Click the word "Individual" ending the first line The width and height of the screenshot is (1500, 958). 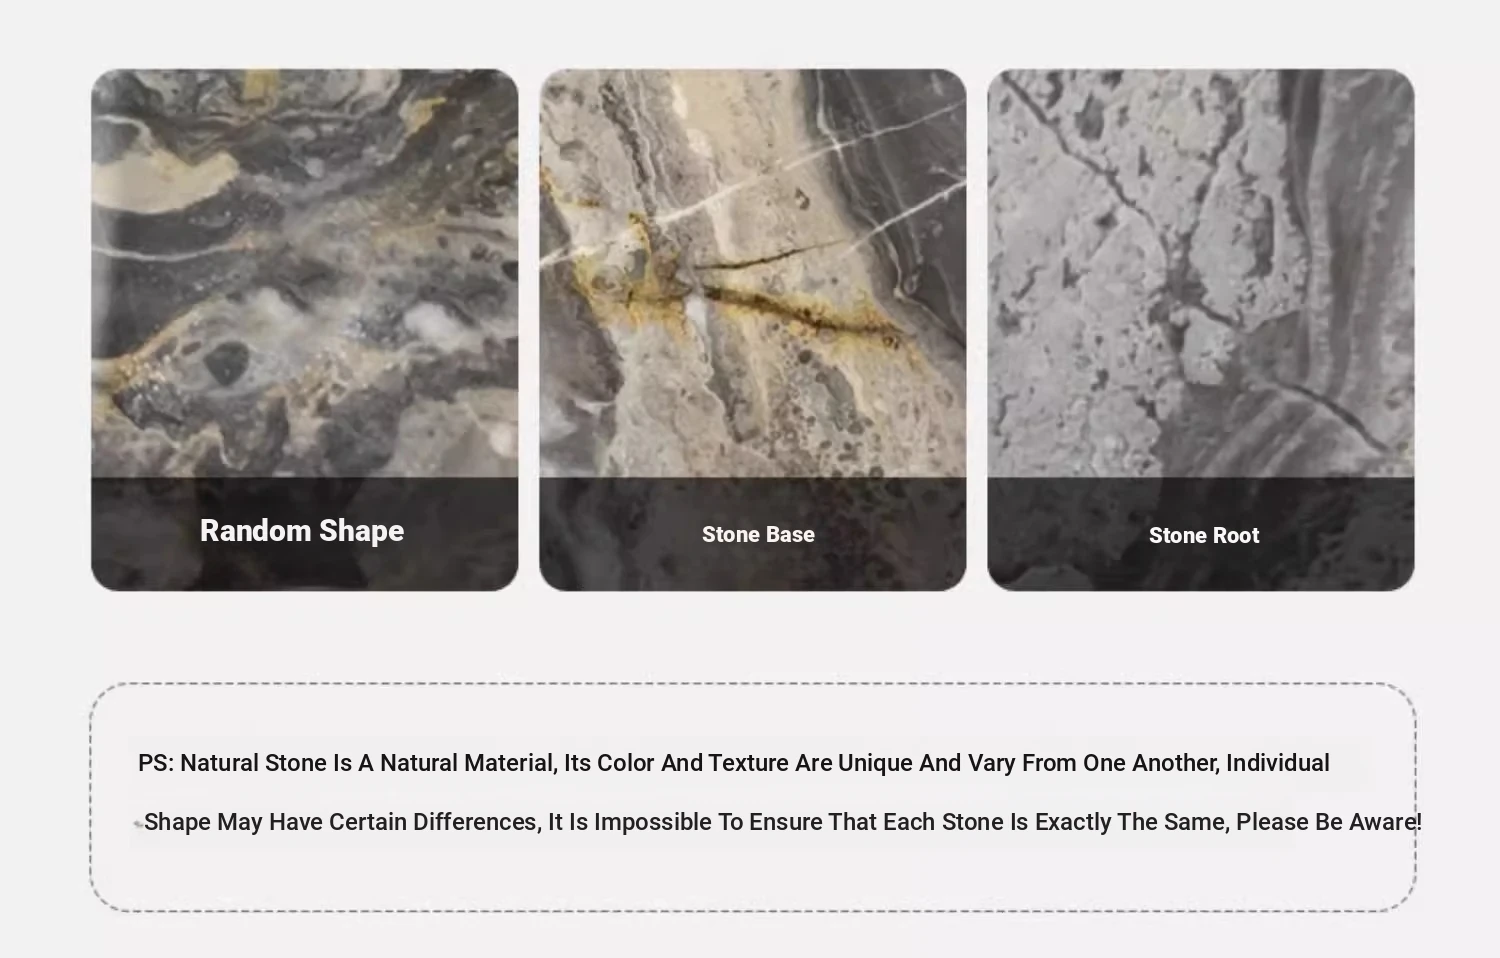[x=1278, y=763]
